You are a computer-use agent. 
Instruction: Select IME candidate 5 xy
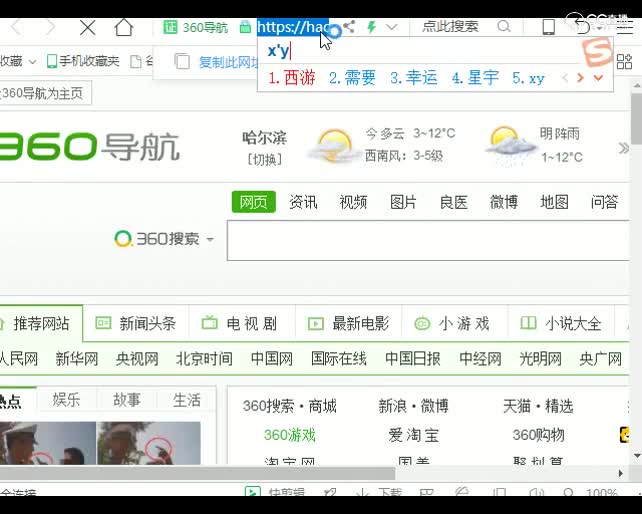(x=529, y=78)
